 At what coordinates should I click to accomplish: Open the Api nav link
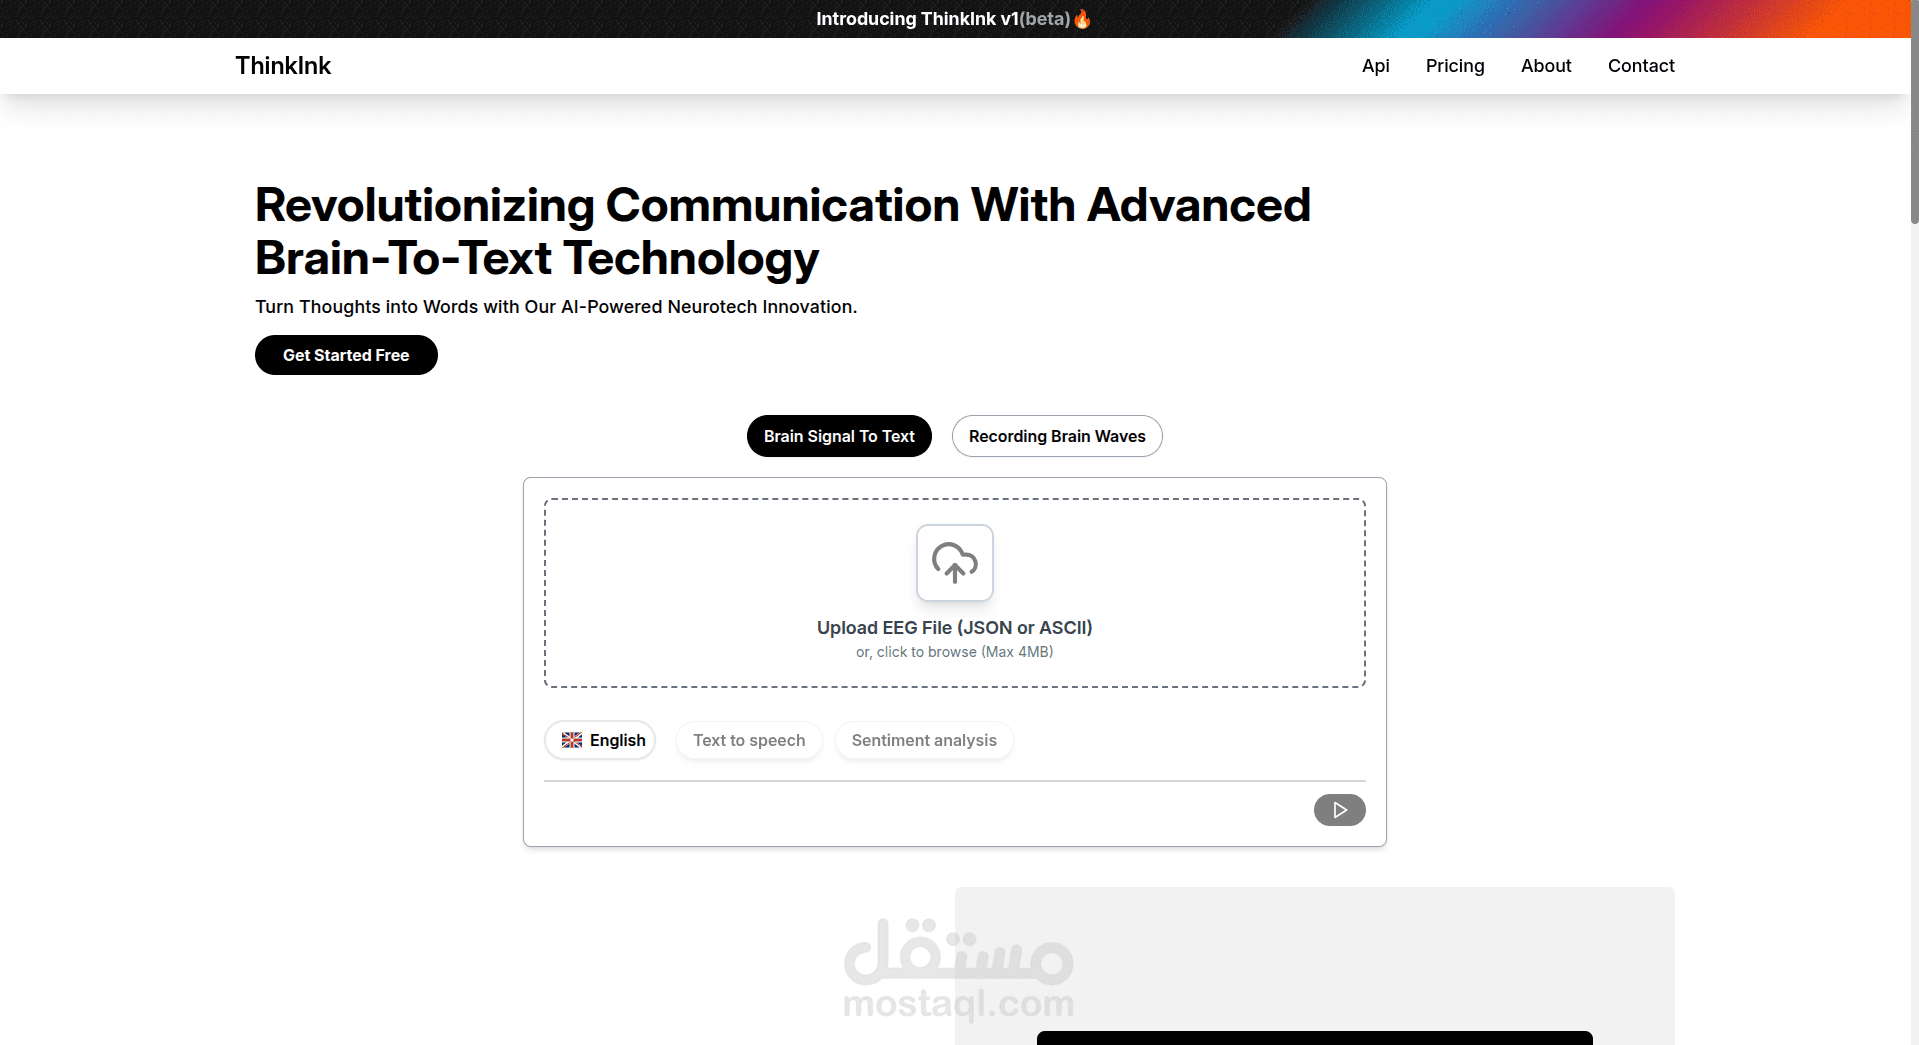click(1375, 66)
